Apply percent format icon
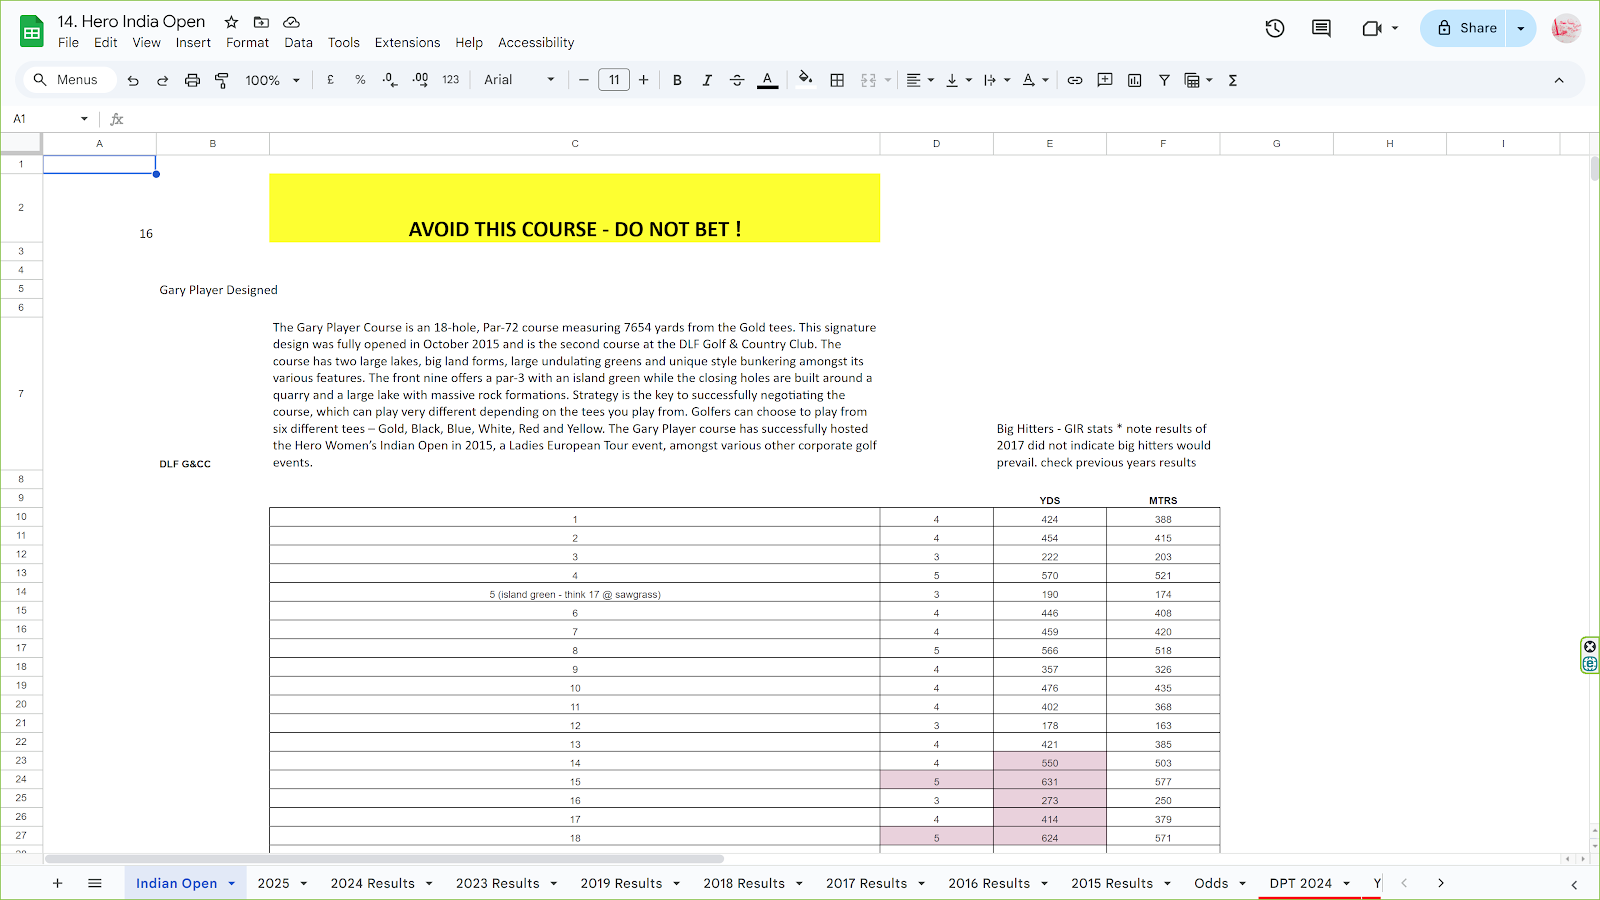This screenshot has height=900, width=1600. pos(360,80)
